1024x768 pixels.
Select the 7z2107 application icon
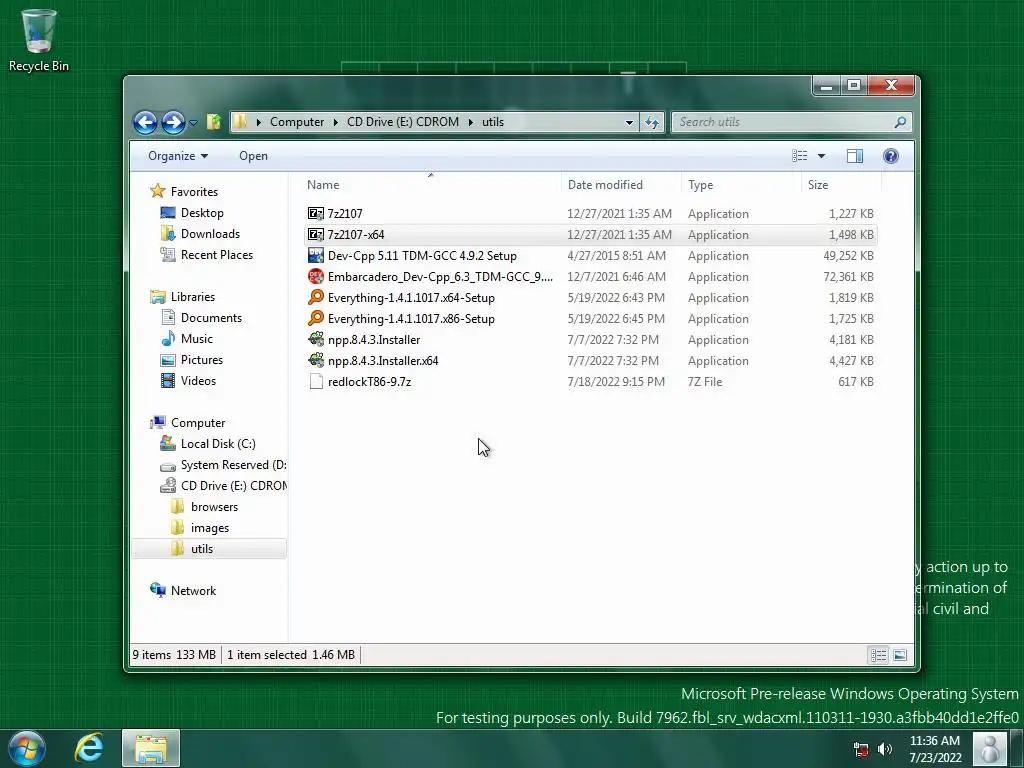coord(315,214)
